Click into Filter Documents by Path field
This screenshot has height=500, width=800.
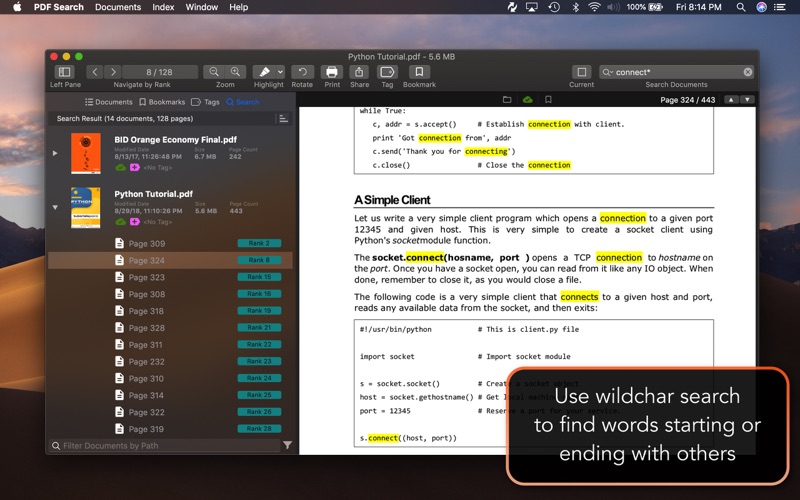click(x=165, y=445)
